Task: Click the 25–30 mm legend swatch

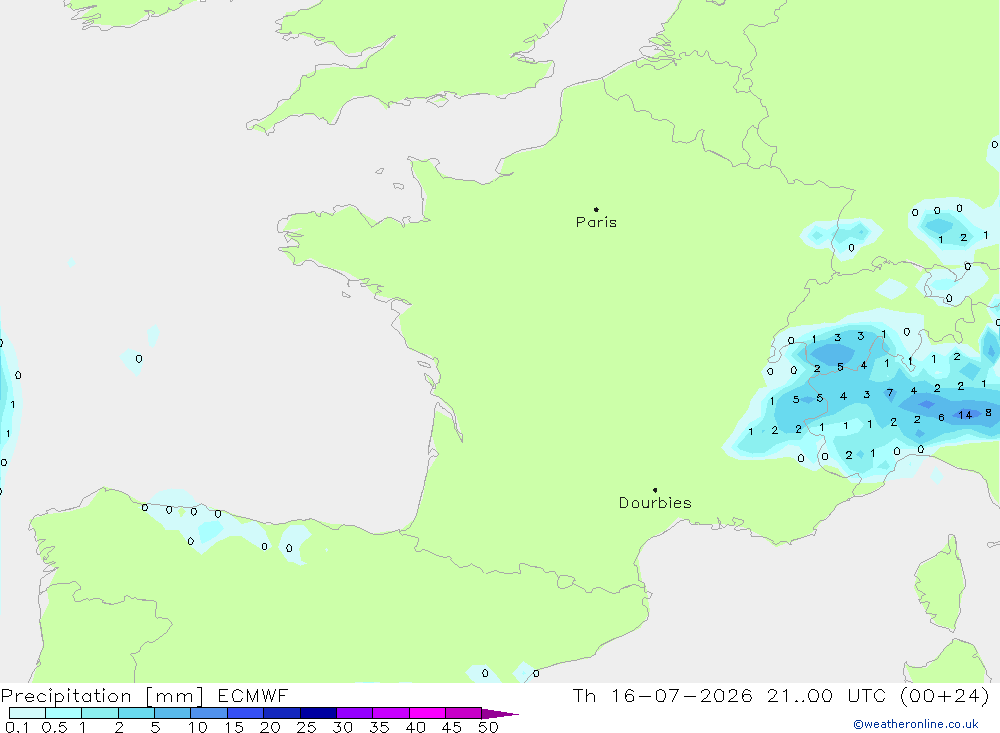Action: (x=318, y=713)
